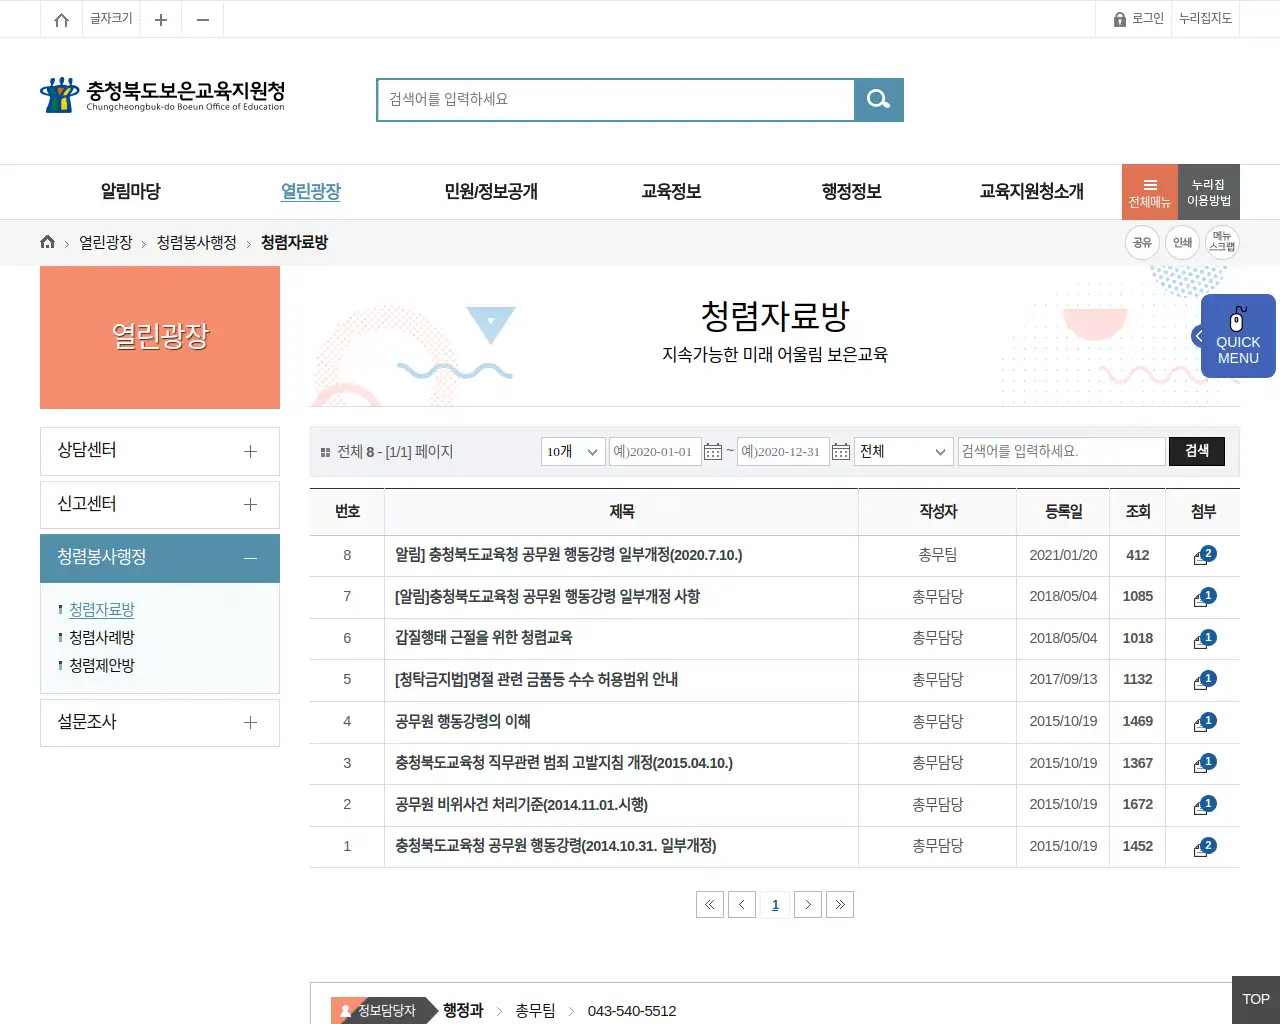Open post [청탁금지법]명절 관련 금품등 수수 허용범위 안내

(x=536, y=680)
